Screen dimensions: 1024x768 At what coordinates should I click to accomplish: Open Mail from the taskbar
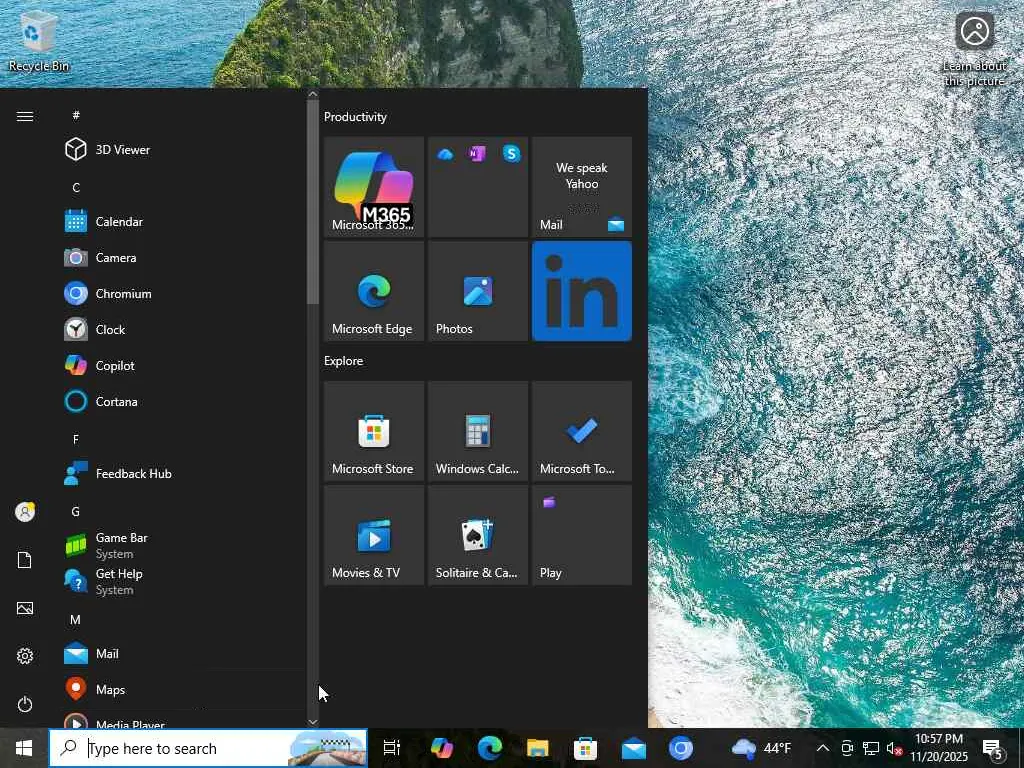tap(633, 748)
